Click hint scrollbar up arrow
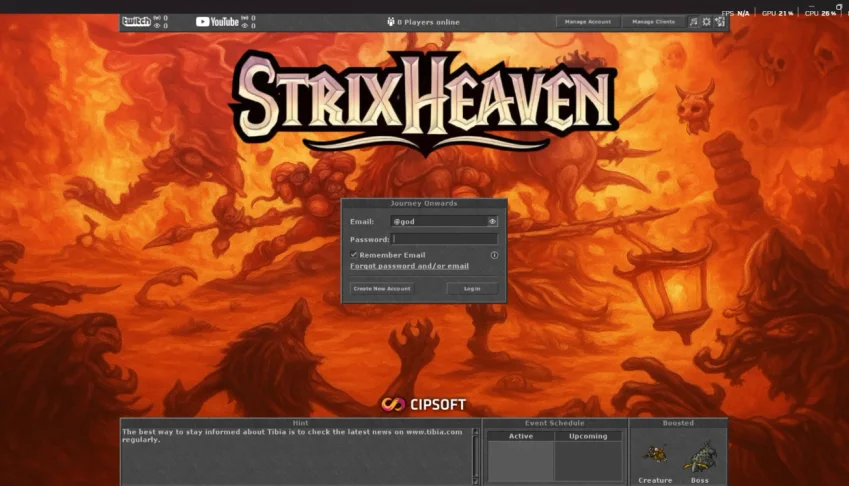The image size is (849, 486). [475, 432]
